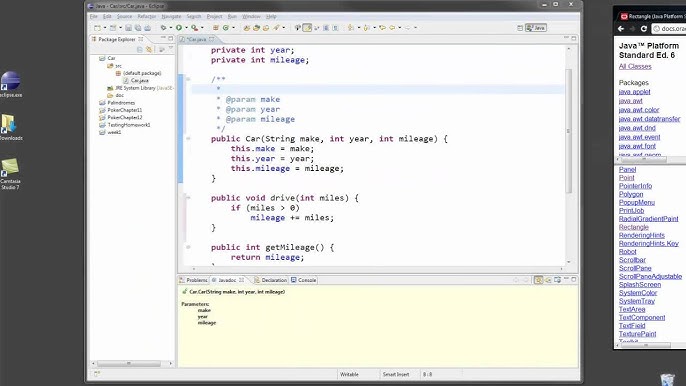Open Package Explorer view menu triangle
The image size is (686, 386).
171,48
